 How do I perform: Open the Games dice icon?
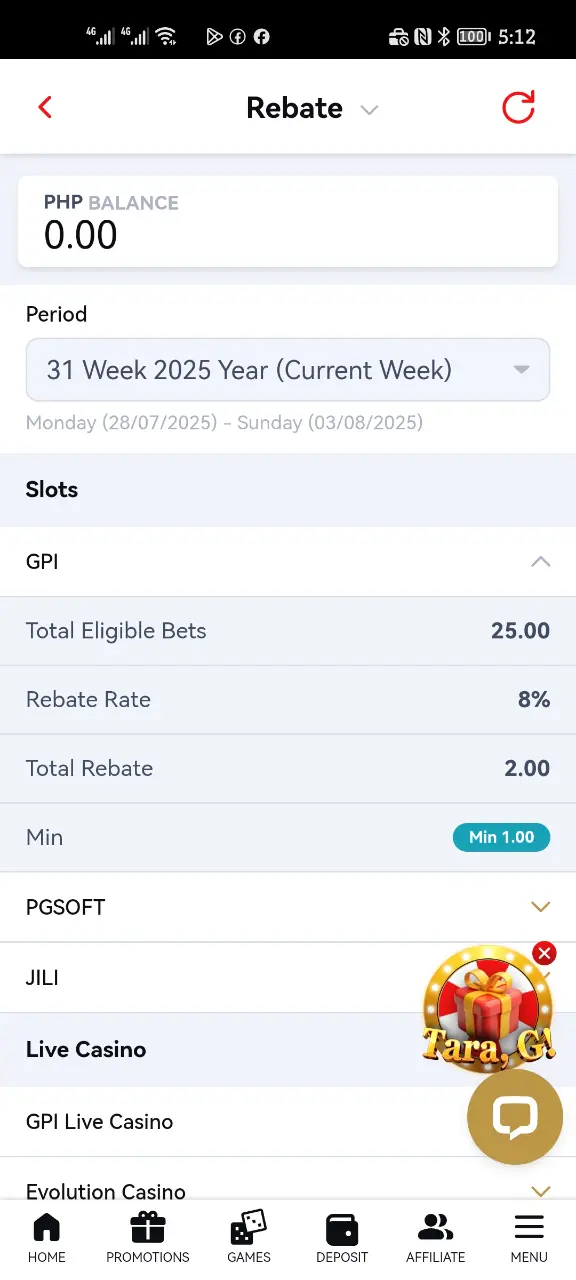click(x=248, y=1227)
